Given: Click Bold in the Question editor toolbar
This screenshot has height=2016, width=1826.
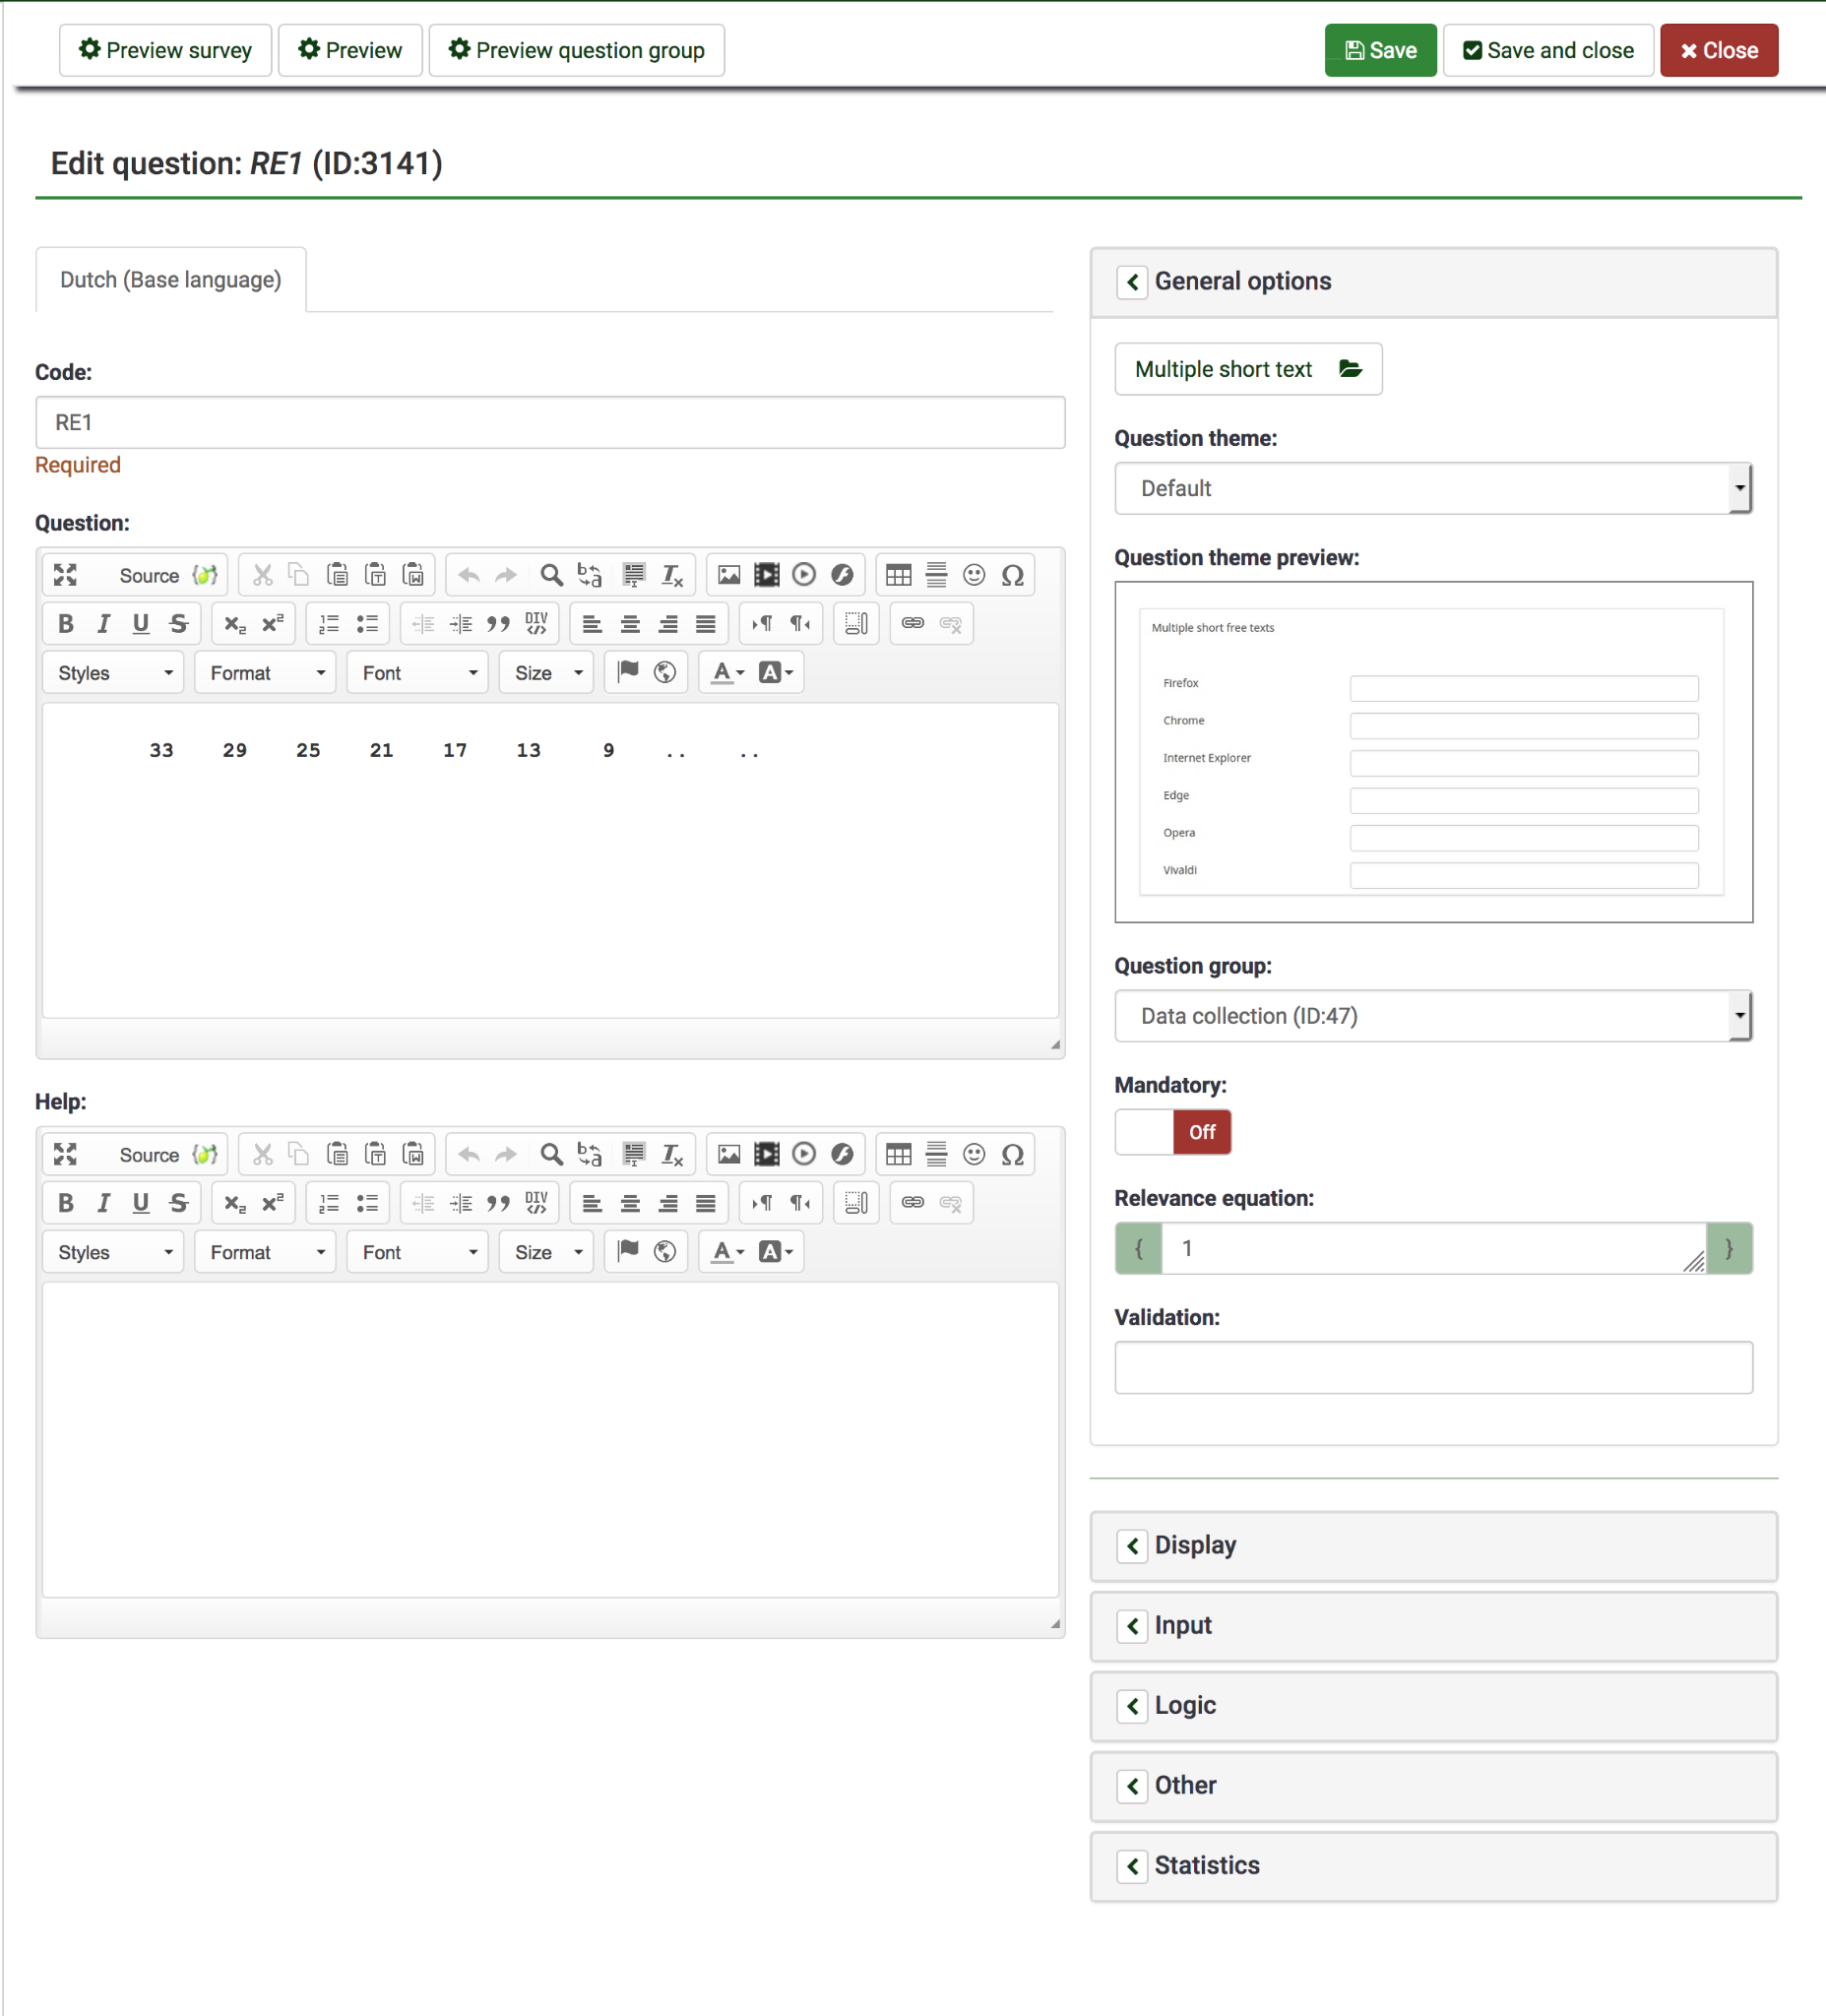Looking at the screenshot, I should [x=66, y=624].
